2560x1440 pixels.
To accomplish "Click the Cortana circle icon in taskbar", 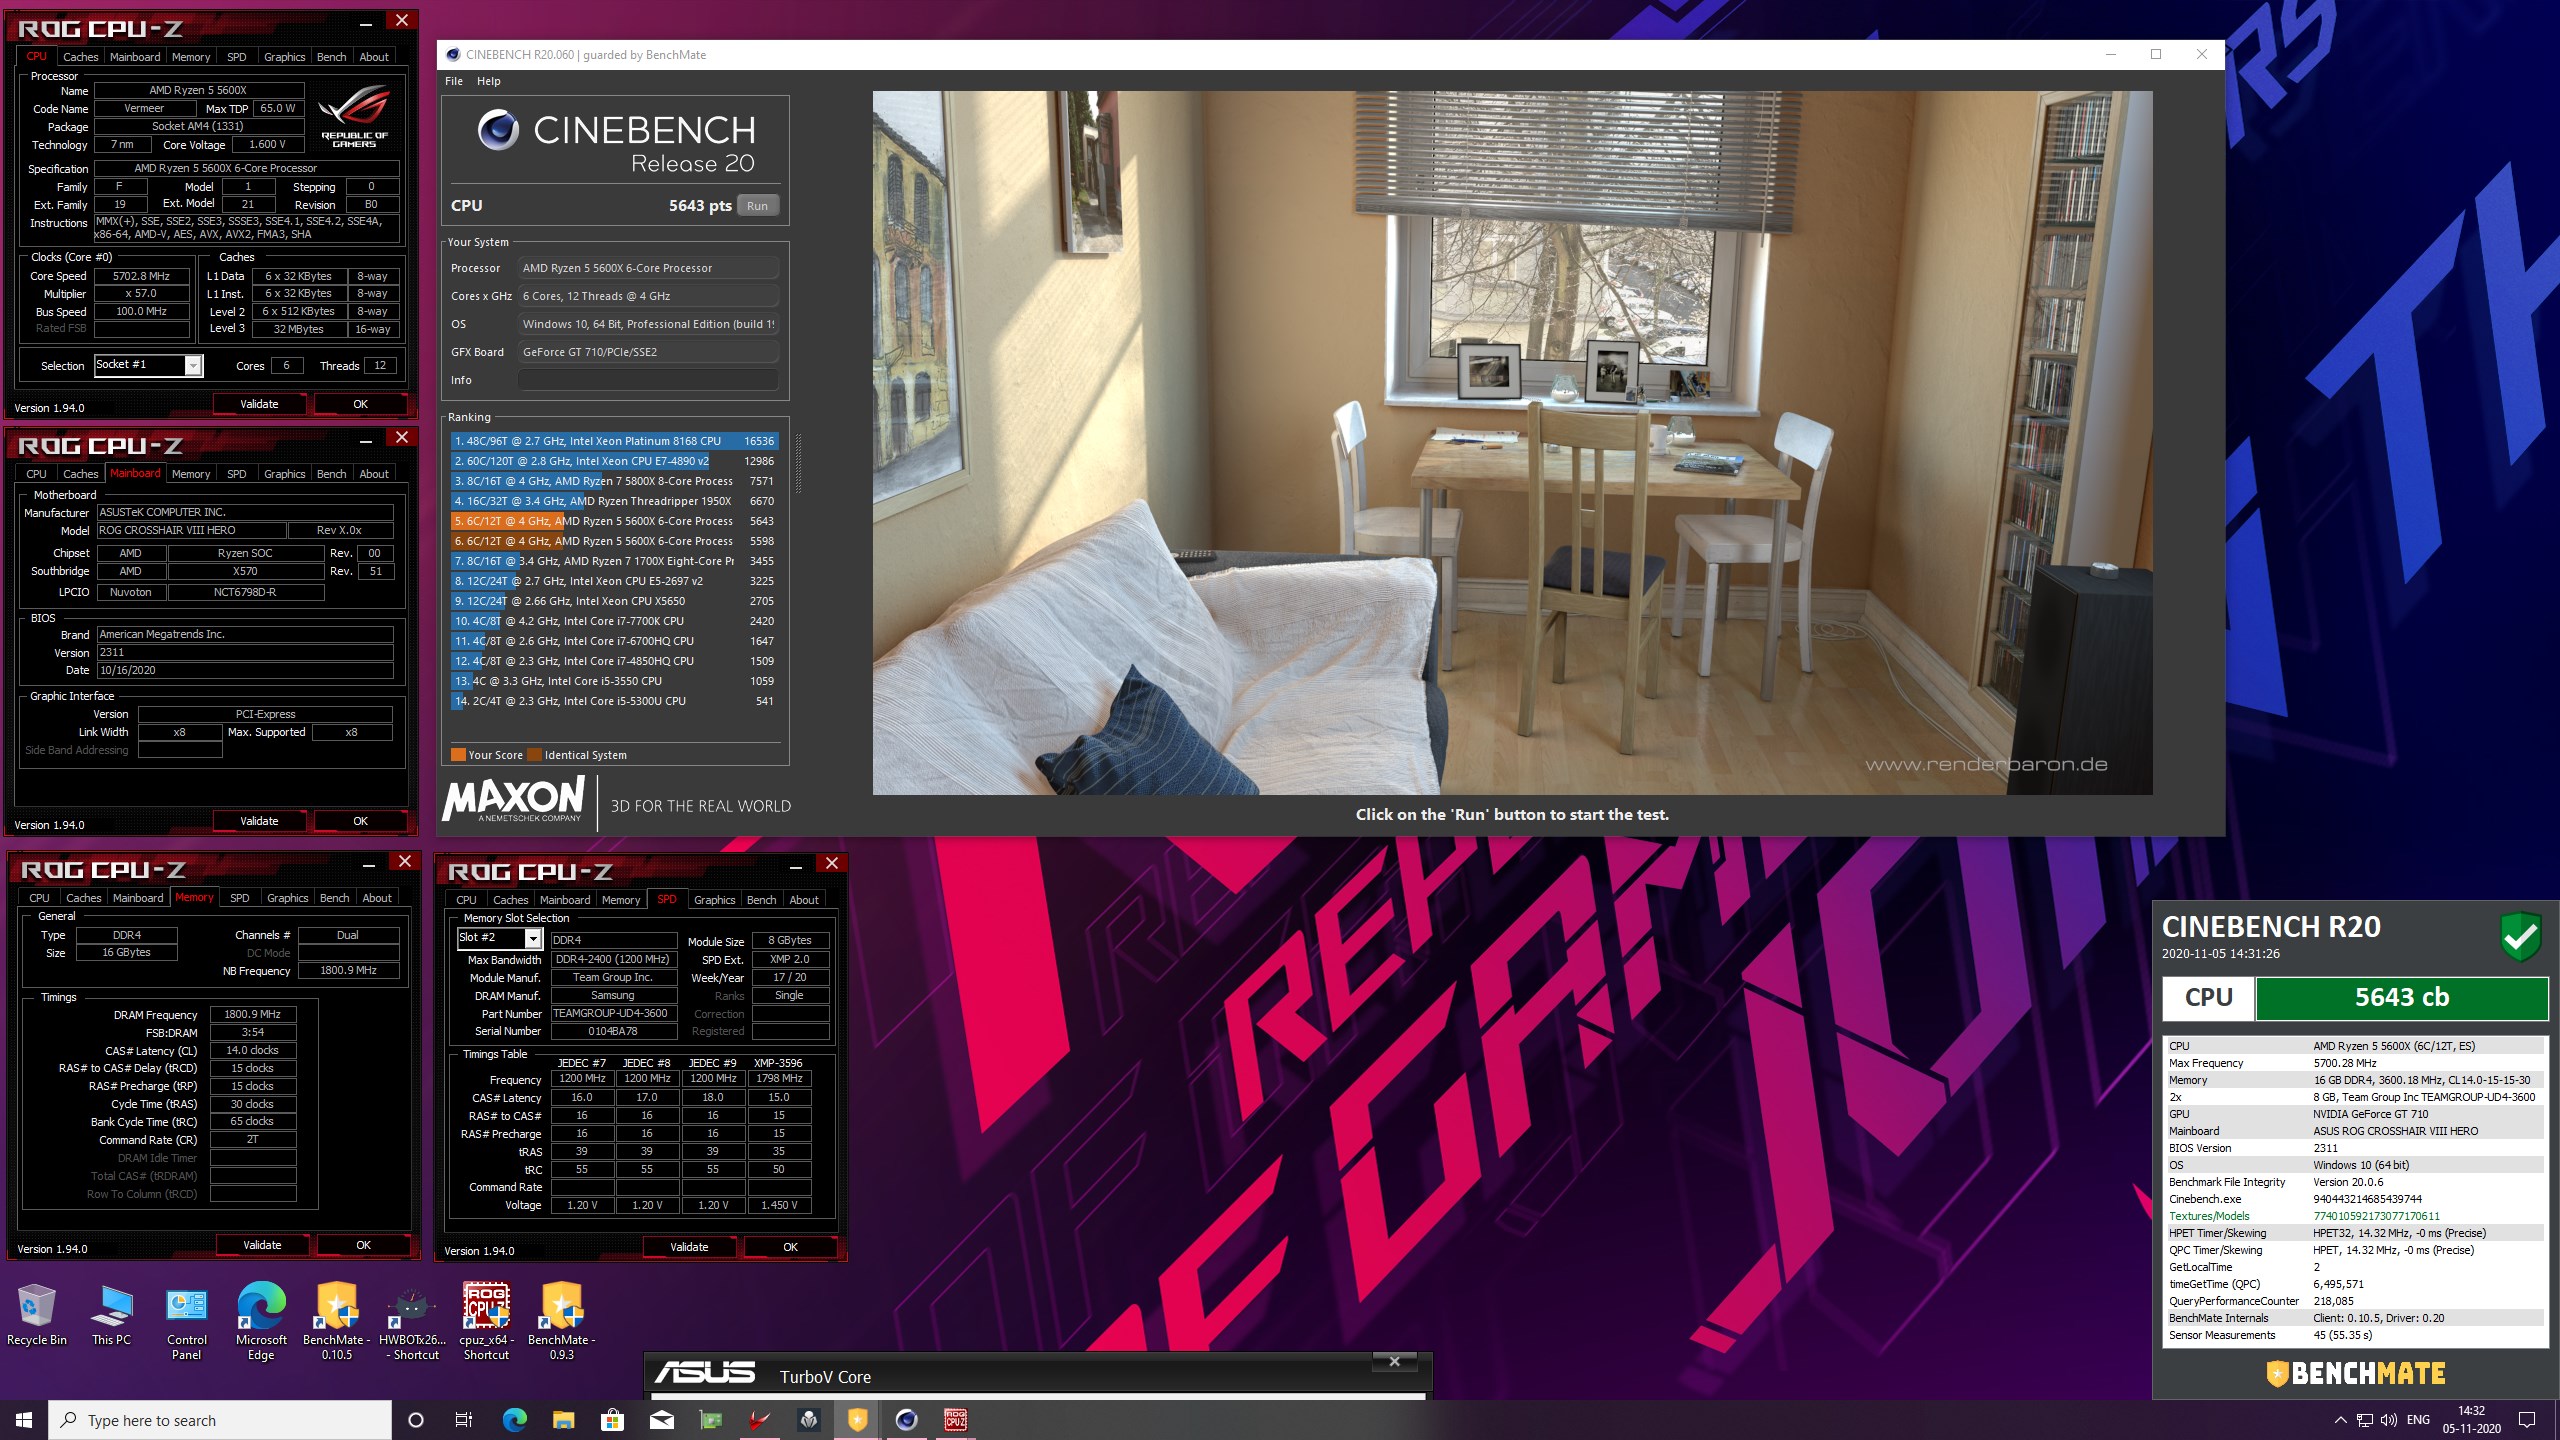I will point(416,1420).
